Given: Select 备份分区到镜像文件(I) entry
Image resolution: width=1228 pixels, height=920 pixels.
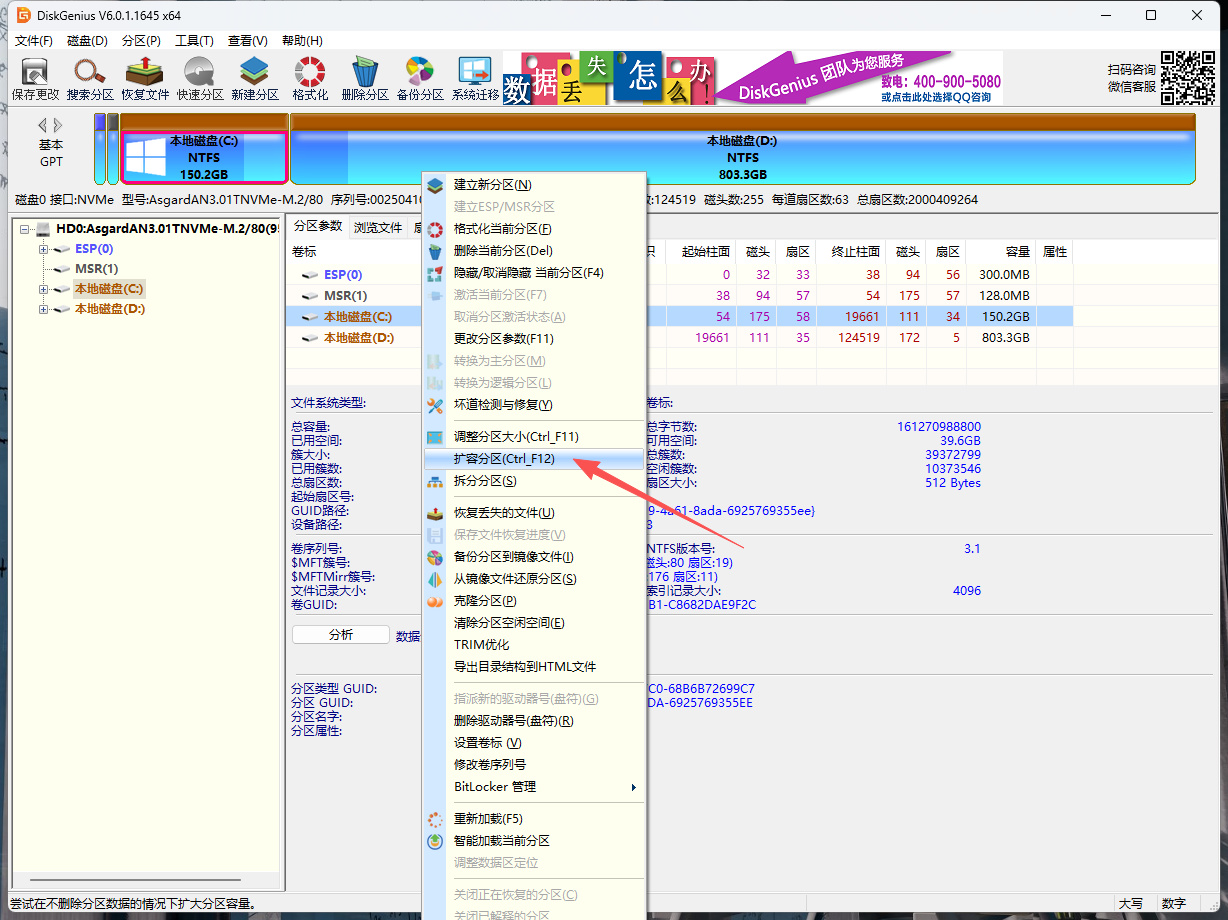Looking at the screenshot, I should 534,557.
